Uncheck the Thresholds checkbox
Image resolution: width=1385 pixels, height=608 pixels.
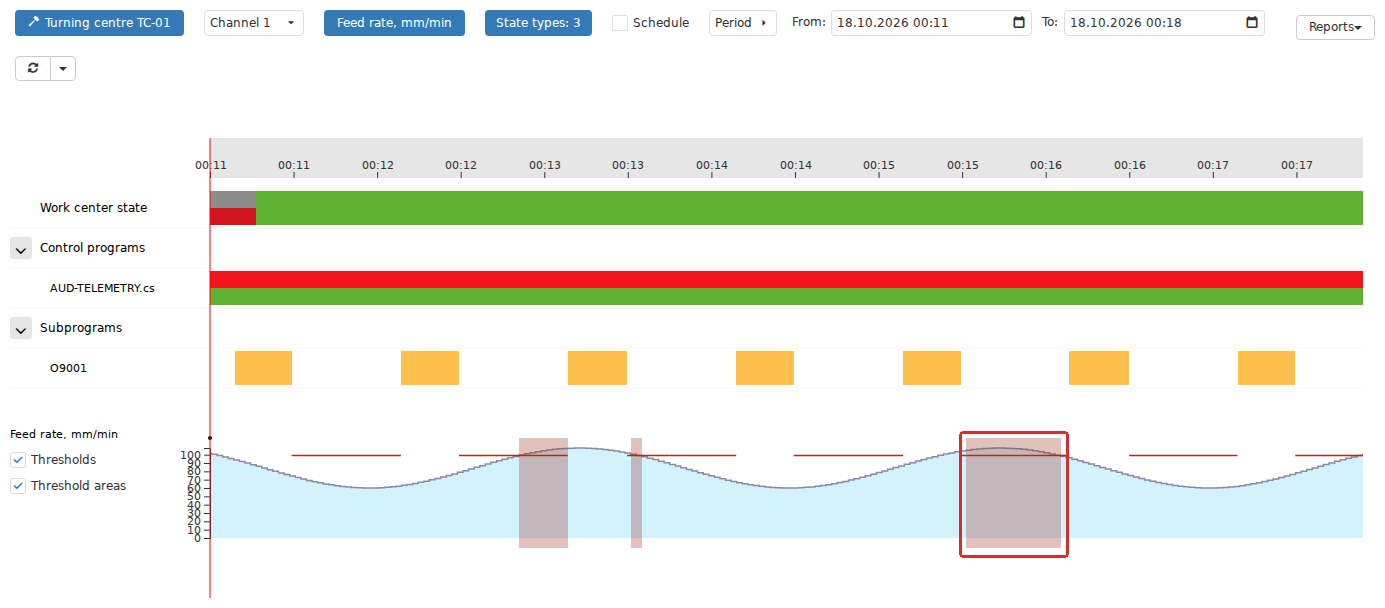click(x=18, y=460)
